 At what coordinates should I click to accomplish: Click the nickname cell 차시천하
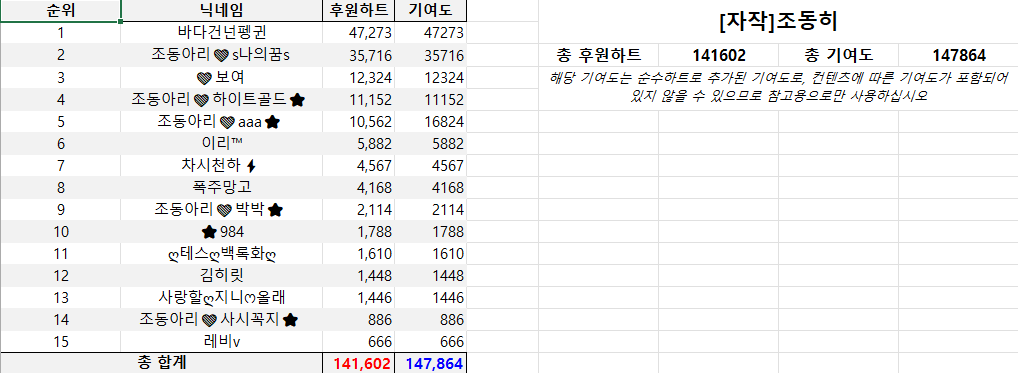tap(222, 165)
